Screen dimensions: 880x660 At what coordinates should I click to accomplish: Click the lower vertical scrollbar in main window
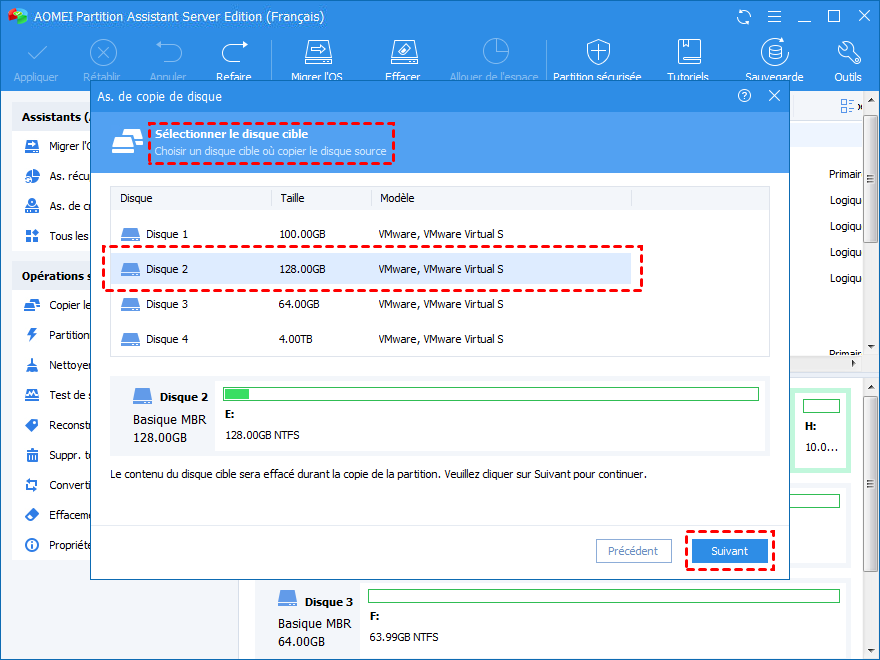pyautogui.click(x=870, y=483)
